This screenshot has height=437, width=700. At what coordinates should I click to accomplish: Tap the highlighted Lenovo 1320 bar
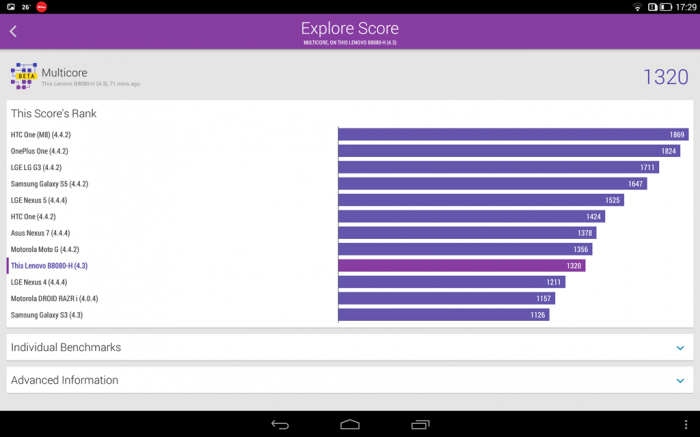[x=461, y=266]
